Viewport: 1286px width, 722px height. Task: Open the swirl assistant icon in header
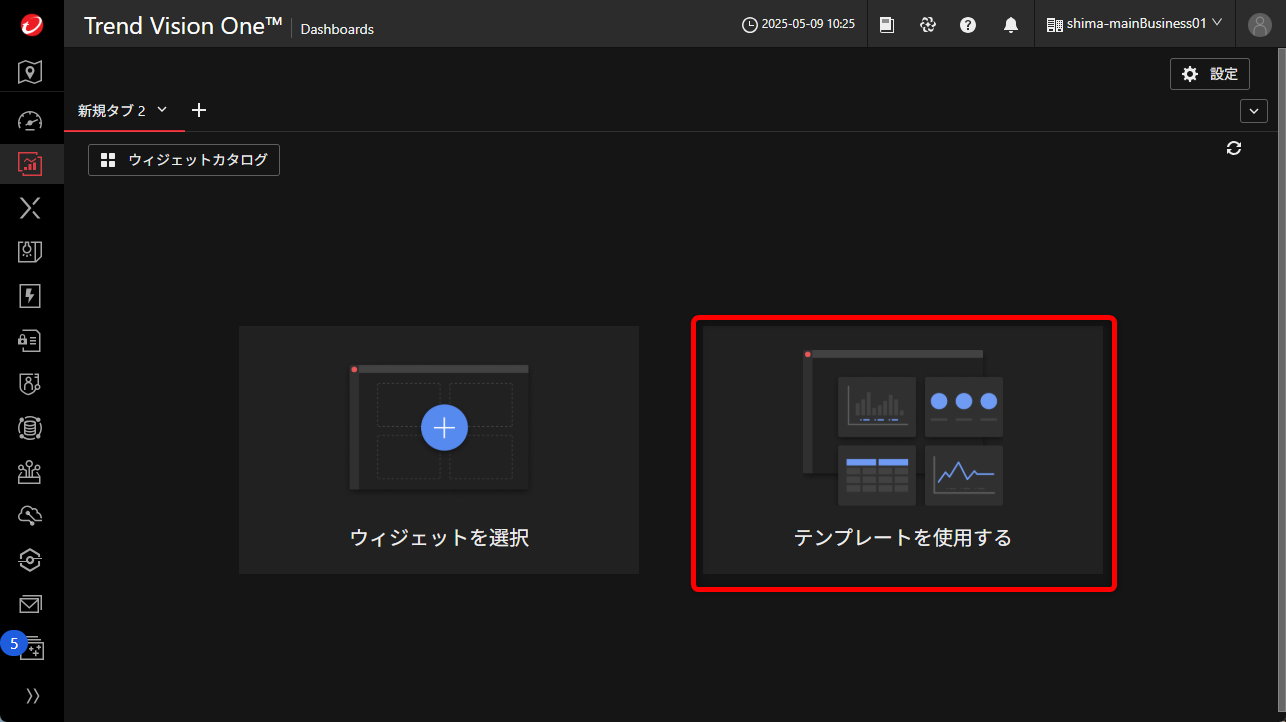tap(928, 24)
